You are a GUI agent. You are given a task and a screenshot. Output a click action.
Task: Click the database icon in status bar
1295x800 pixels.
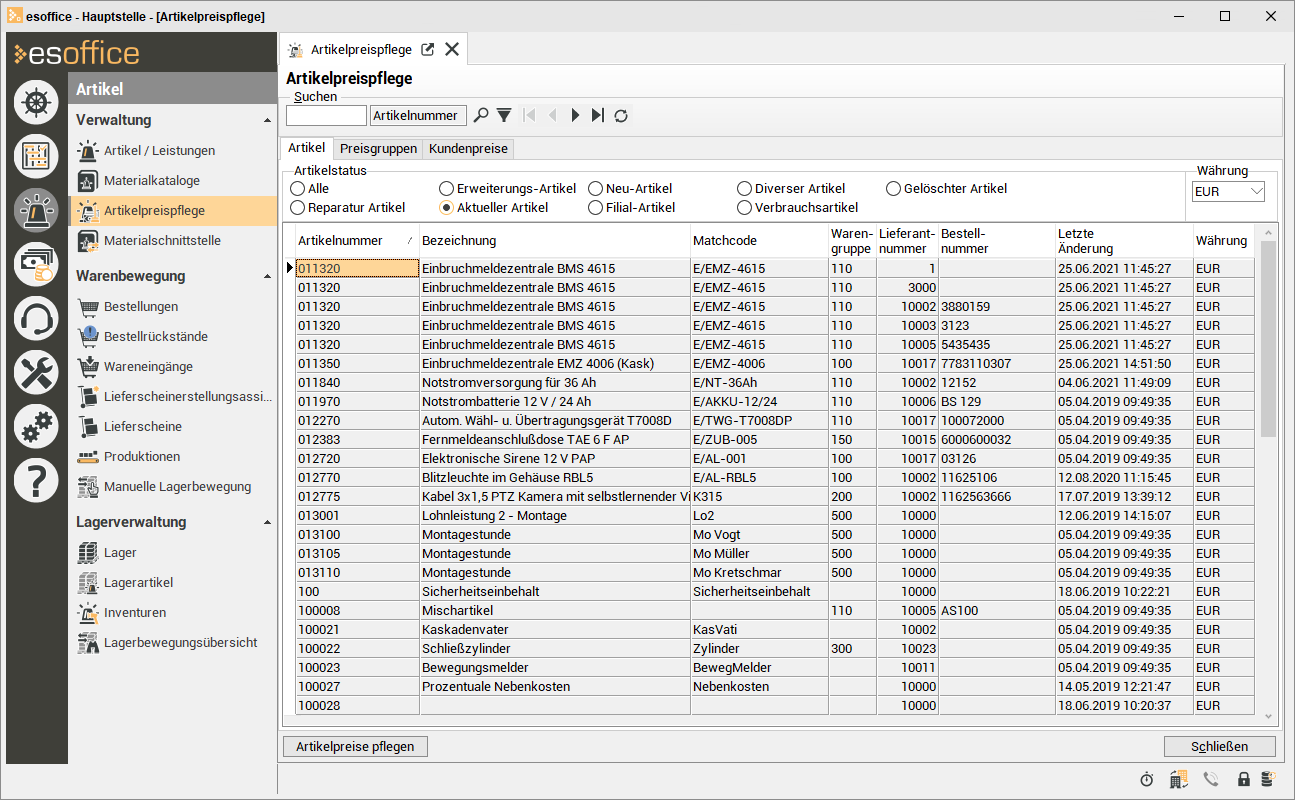1267,779
